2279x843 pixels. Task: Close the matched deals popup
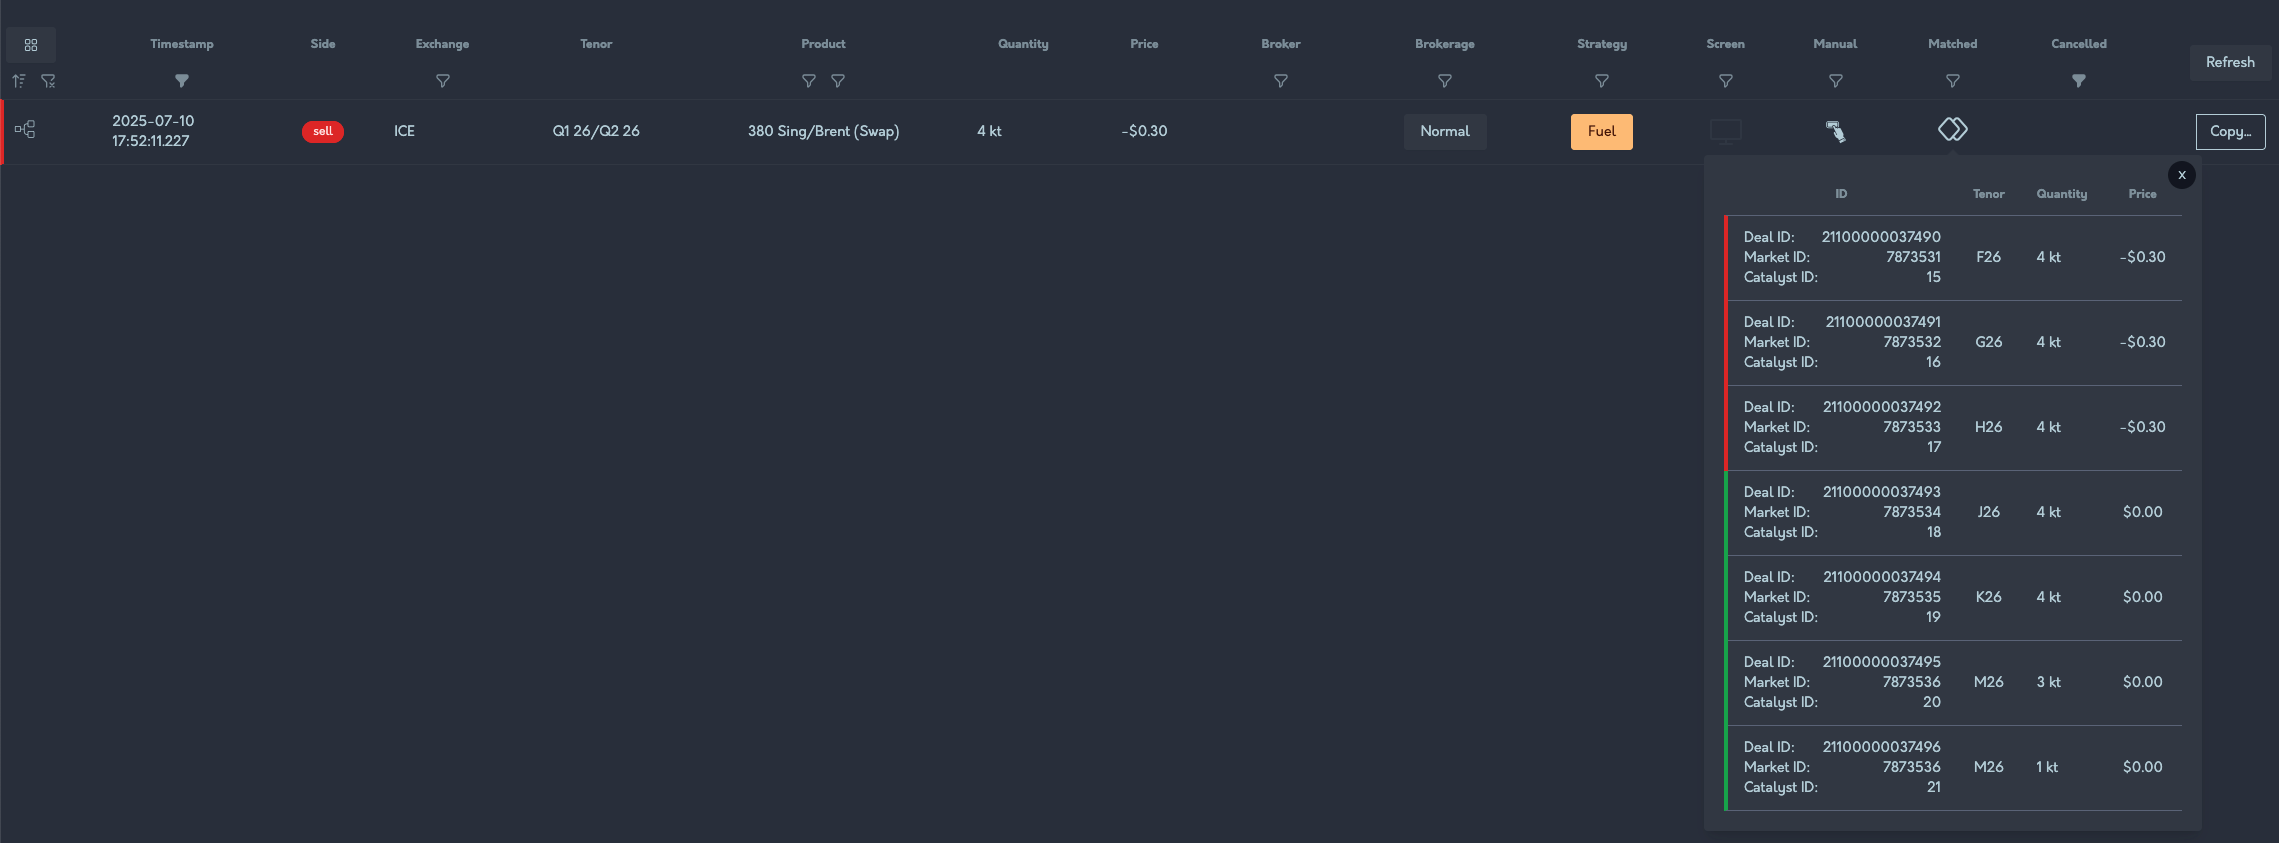click(x=2182, y=175)
